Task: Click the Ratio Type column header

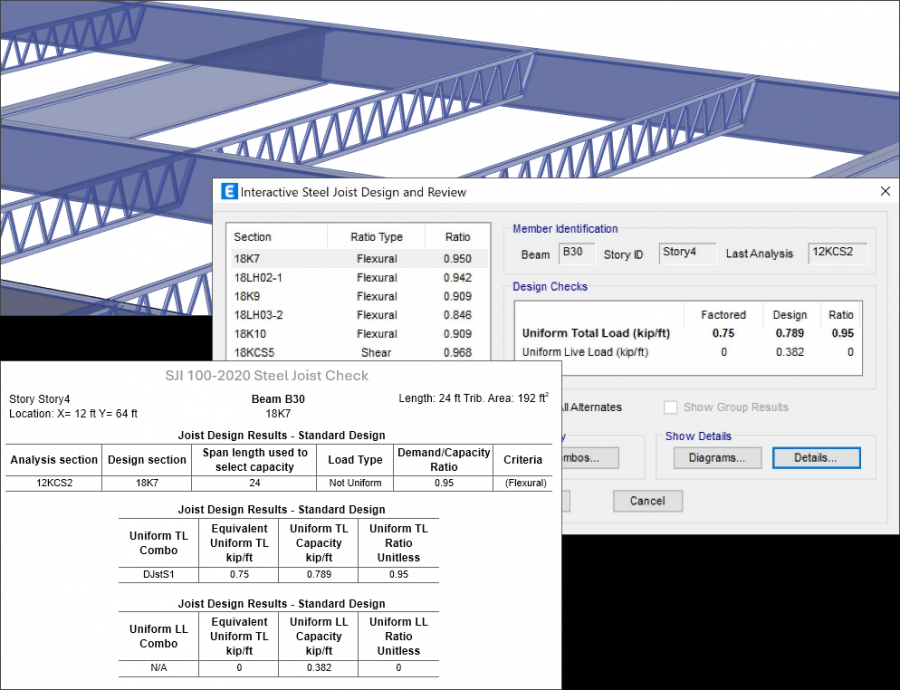Action: pyautogui.click(x=376, y=237)
